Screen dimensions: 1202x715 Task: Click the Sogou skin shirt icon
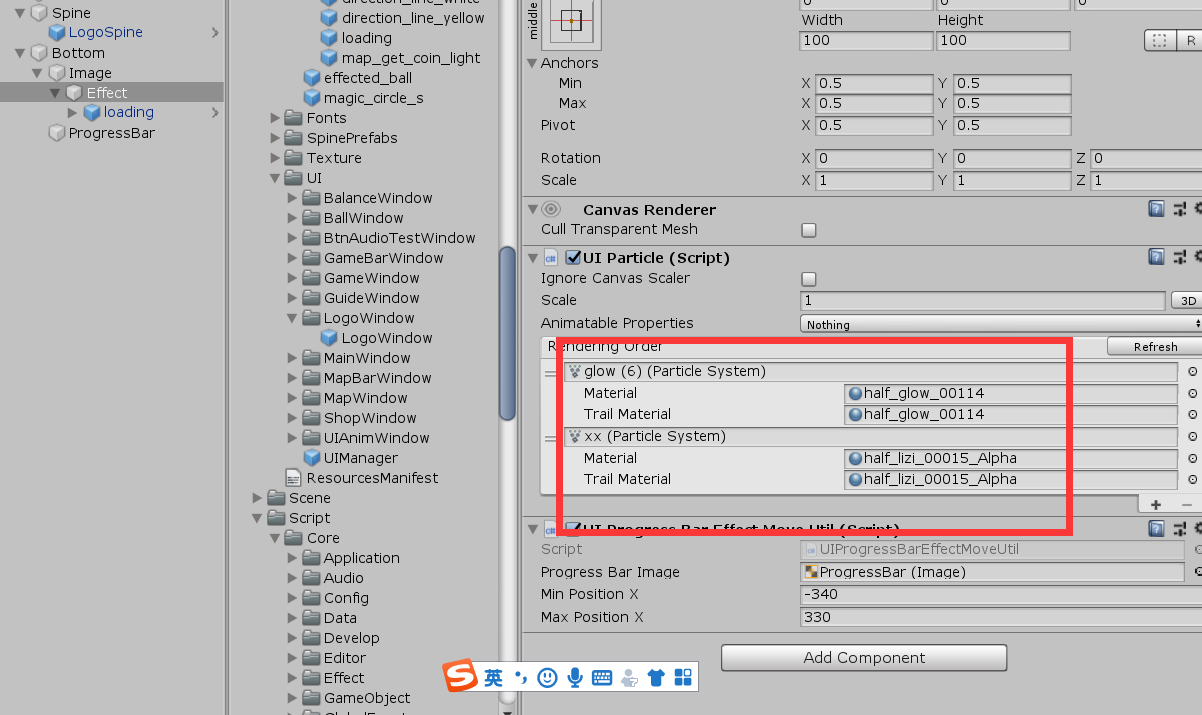coord(656,677)
